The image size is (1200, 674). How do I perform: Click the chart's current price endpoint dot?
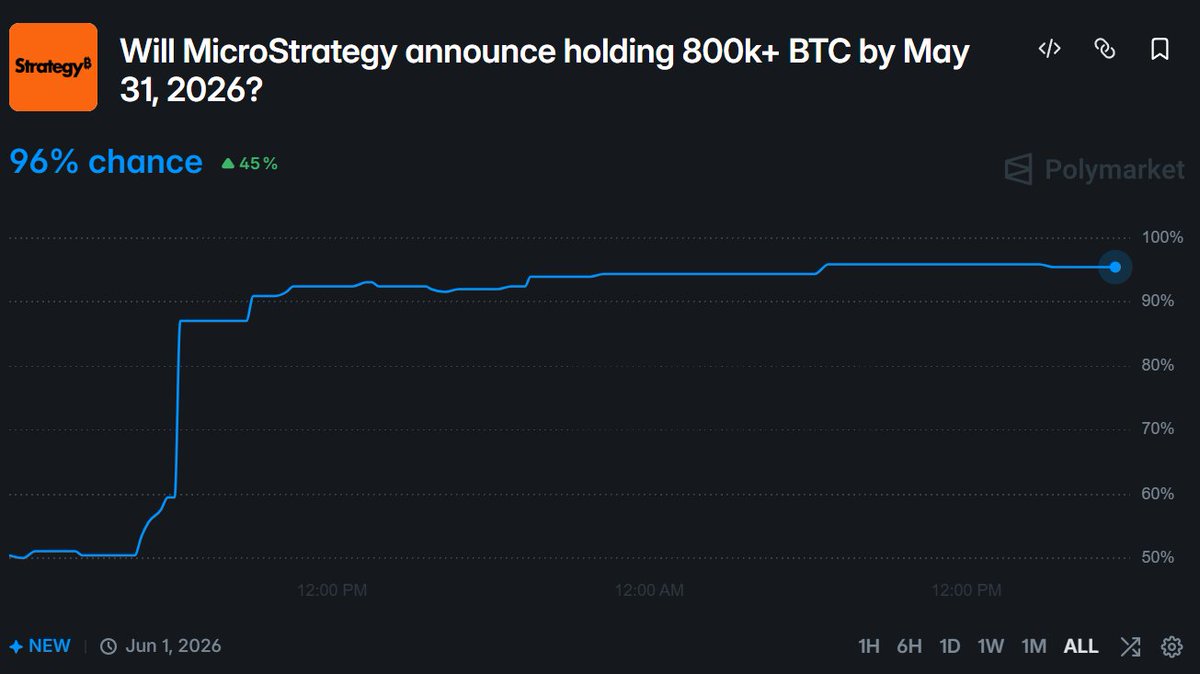1115,266
